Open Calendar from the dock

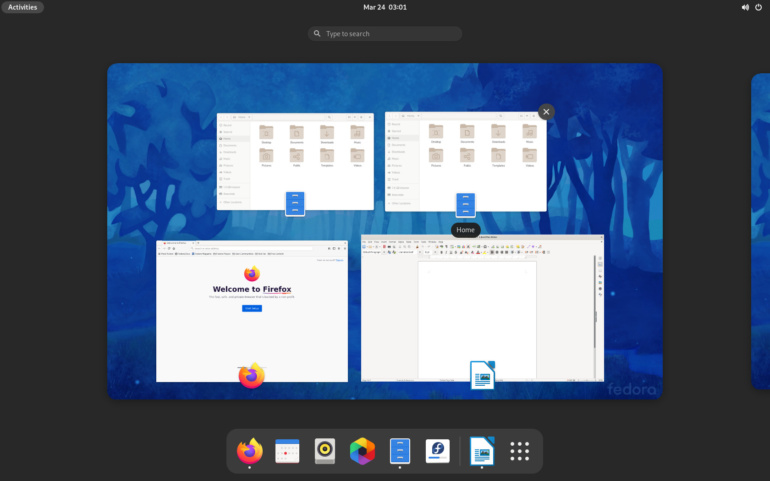tap(287, 451)
